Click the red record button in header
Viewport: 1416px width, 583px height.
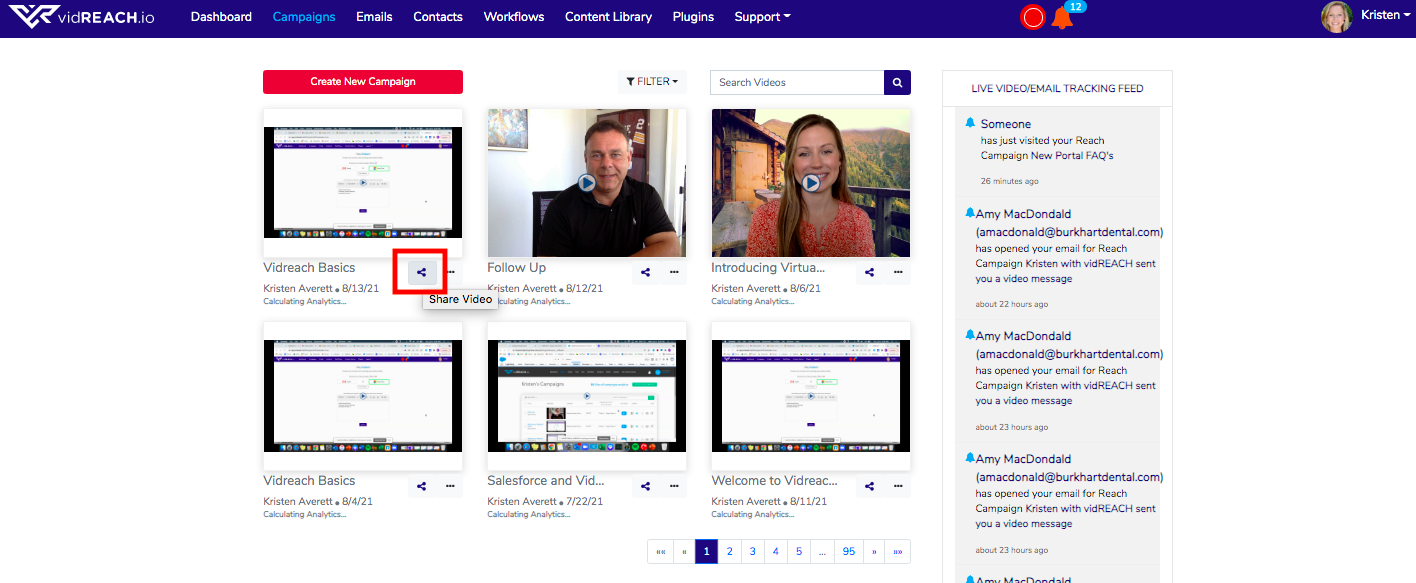tap(1033, 17)
